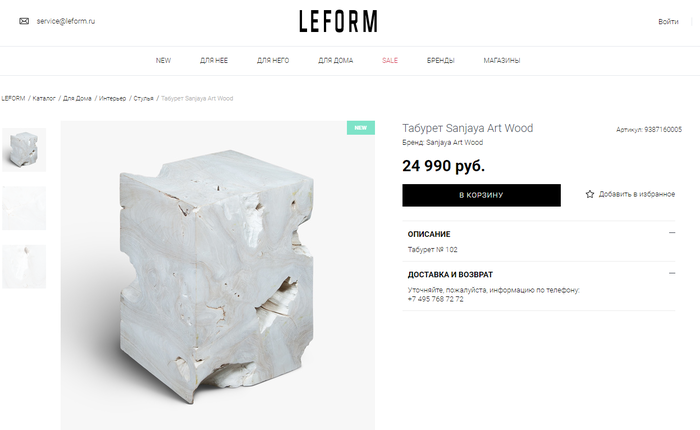This screenshot has width=700, height=430.
Task: Open the ДЛЯ НЕЕ menu
Action: point(214,60)
